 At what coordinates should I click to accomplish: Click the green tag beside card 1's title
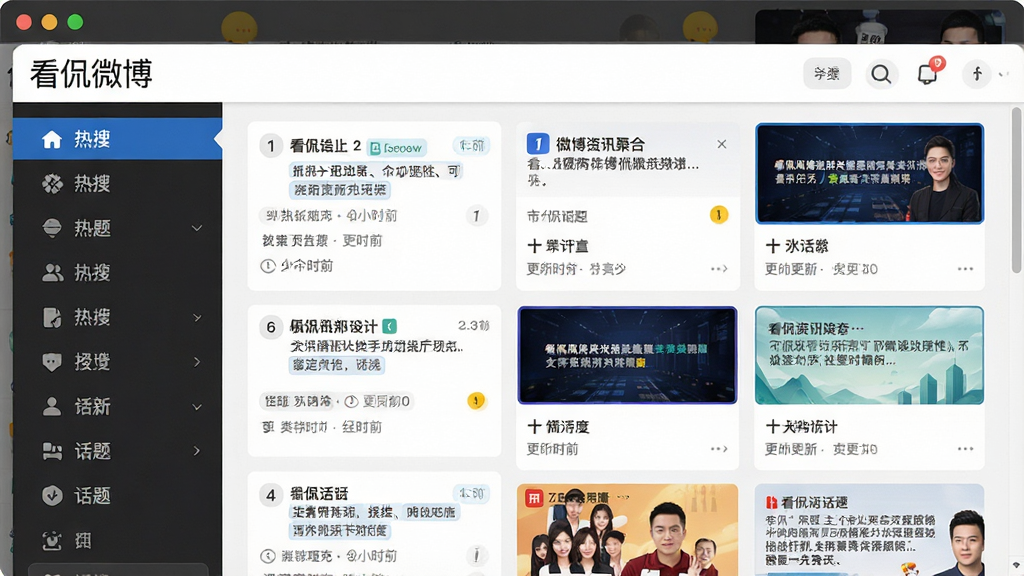click(x=397, y=148)
